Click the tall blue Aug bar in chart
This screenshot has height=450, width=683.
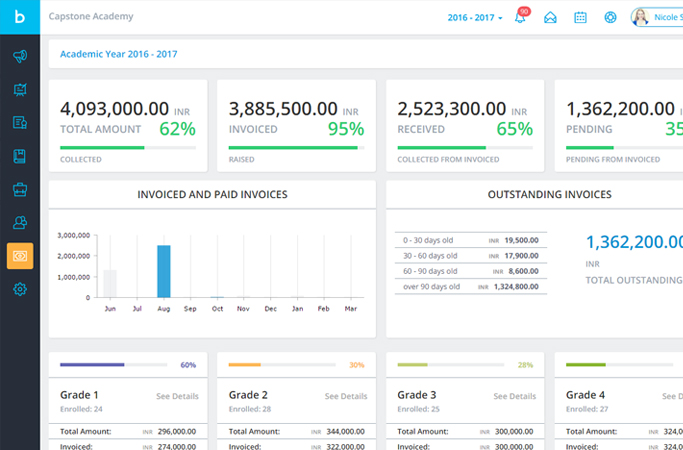[x=164, y=271]
